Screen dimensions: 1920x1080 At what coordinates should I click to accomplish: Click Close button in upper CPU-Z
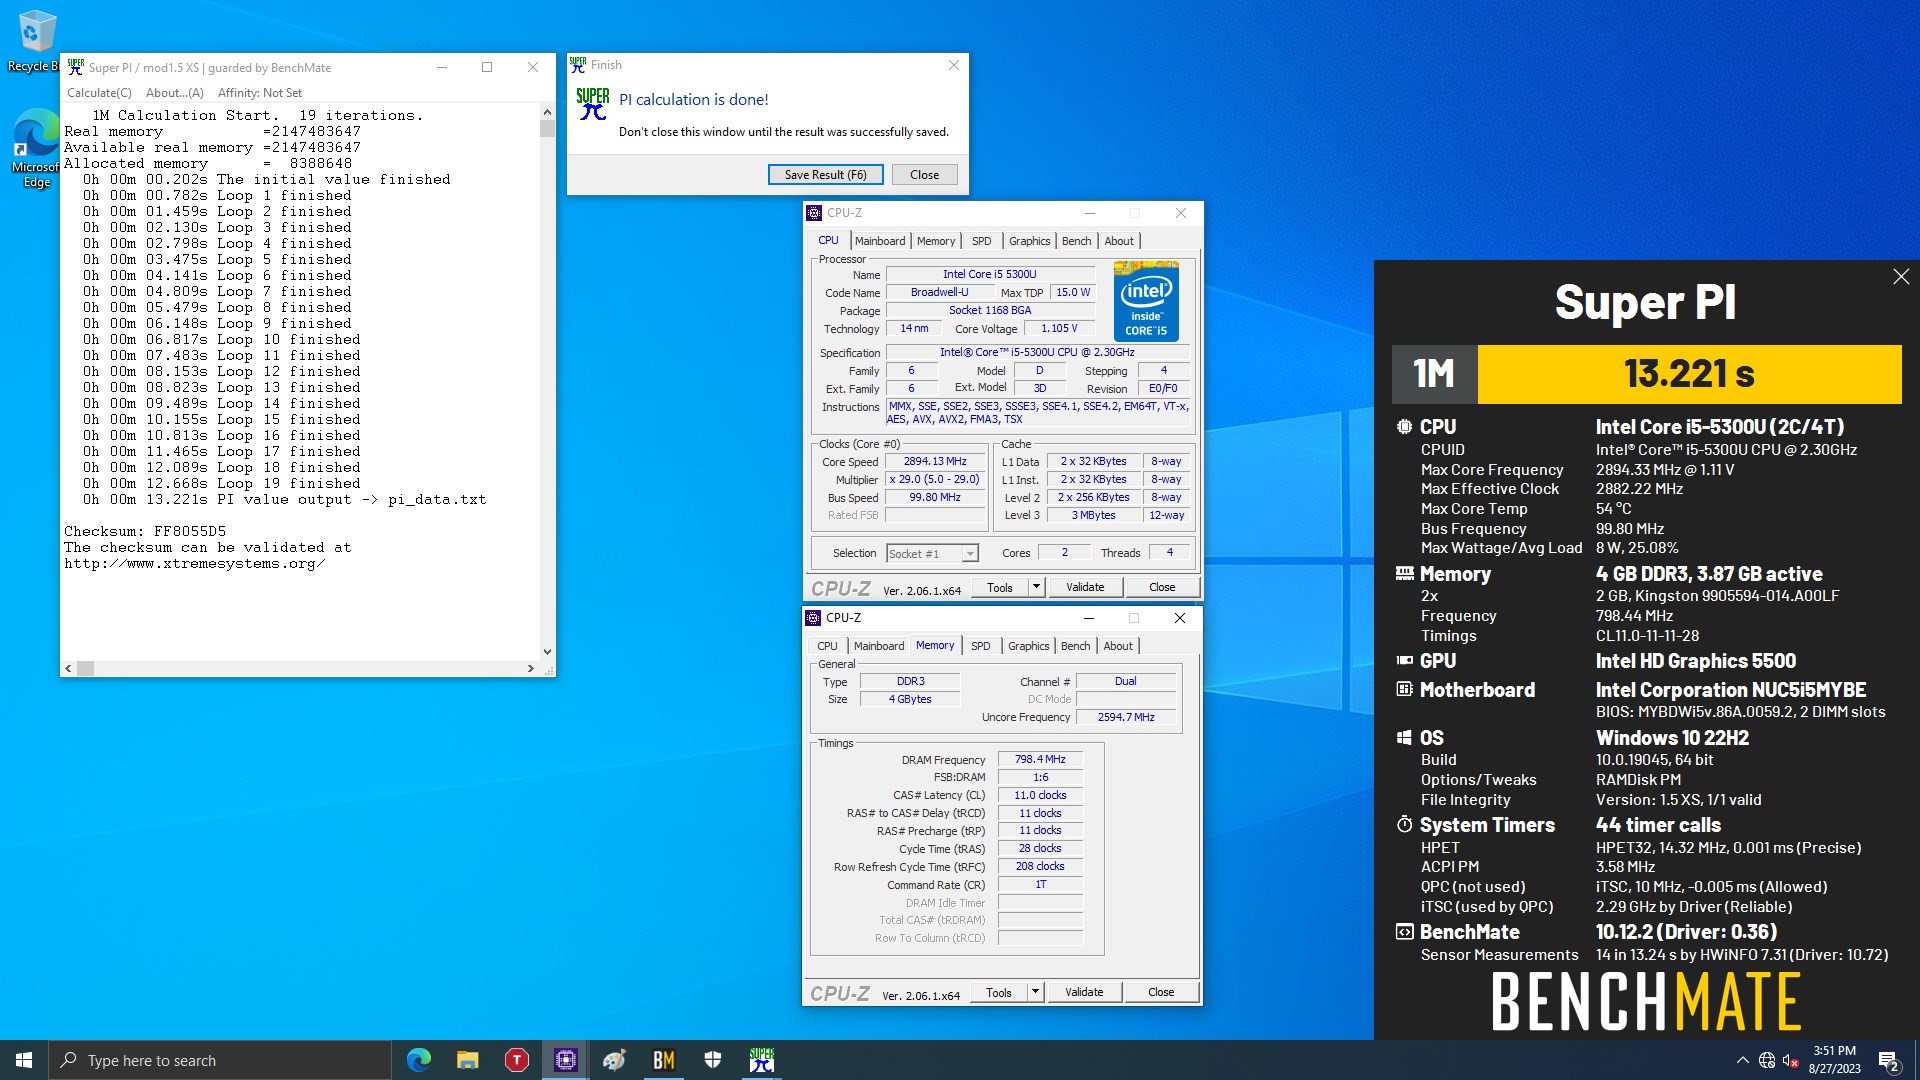[x=1162, y=587]
